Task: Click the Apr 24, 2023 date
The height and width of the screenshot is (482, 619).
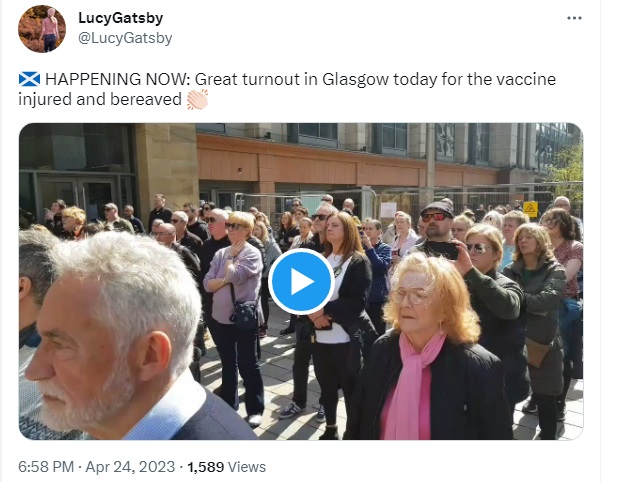Action: [130, 467]
